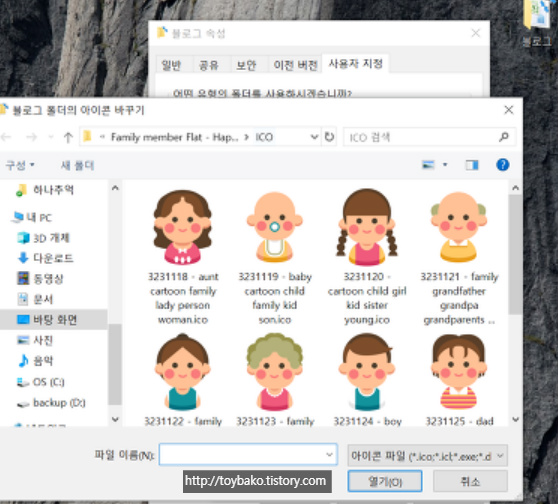Select the 3231119 baby icon file

click(274, 256)
